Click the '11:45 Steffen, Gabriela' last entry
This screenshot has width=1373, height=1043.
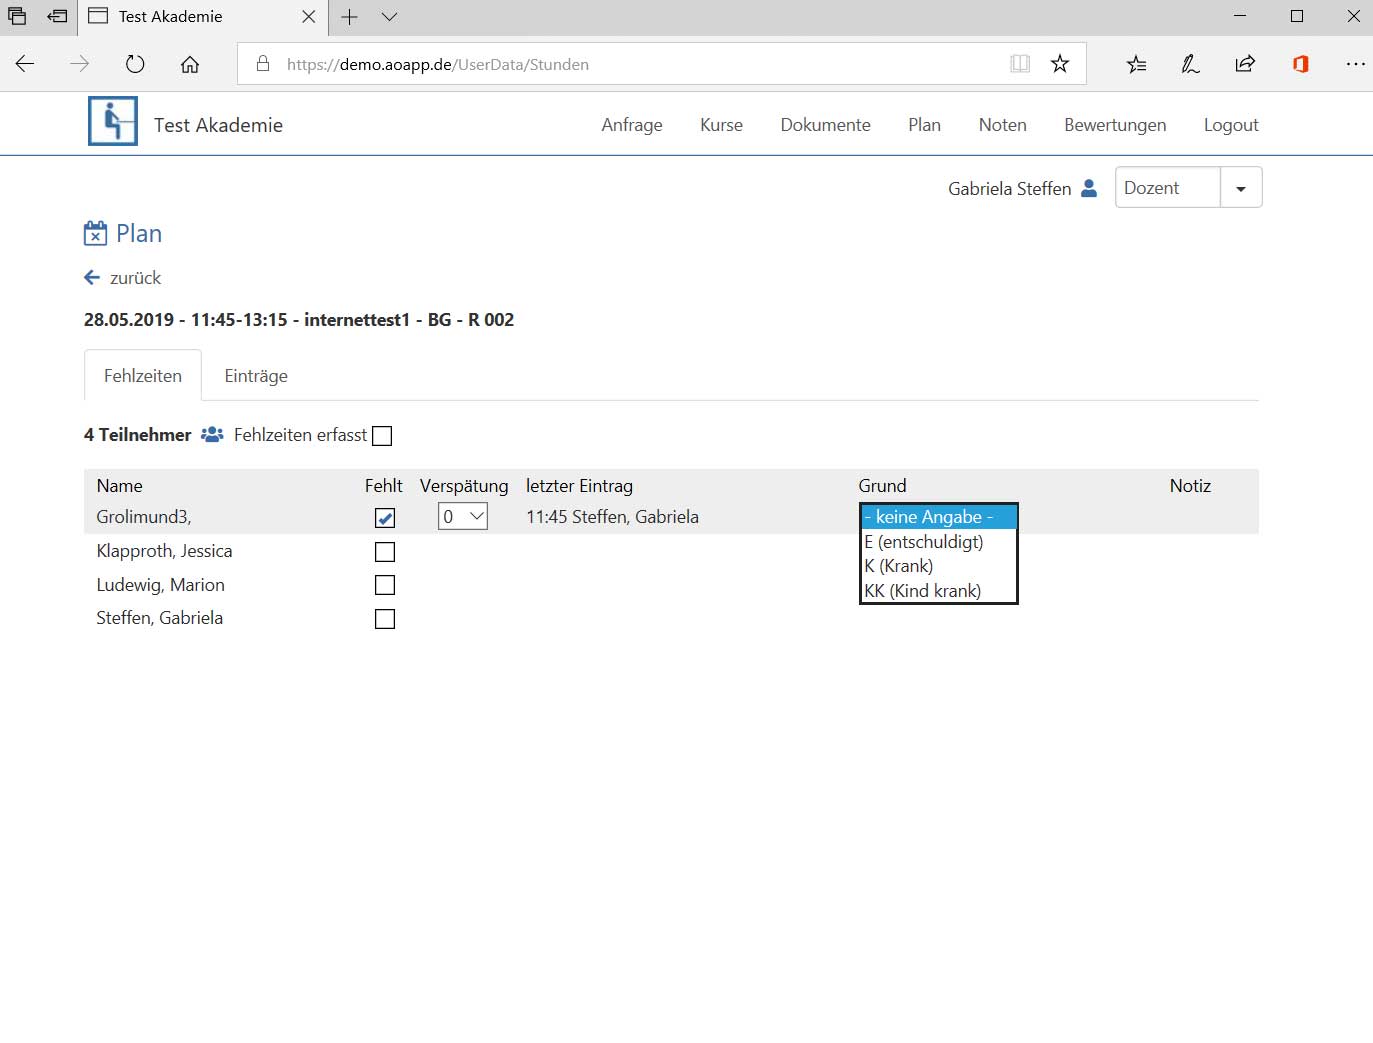click(x=612, y=517)
